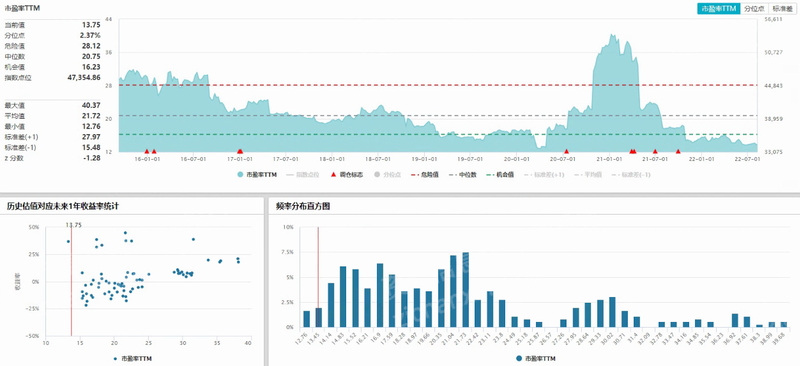Click the last red triangle before 22-01-01
The width and height of the screenshot is (800, 366).
678,151
